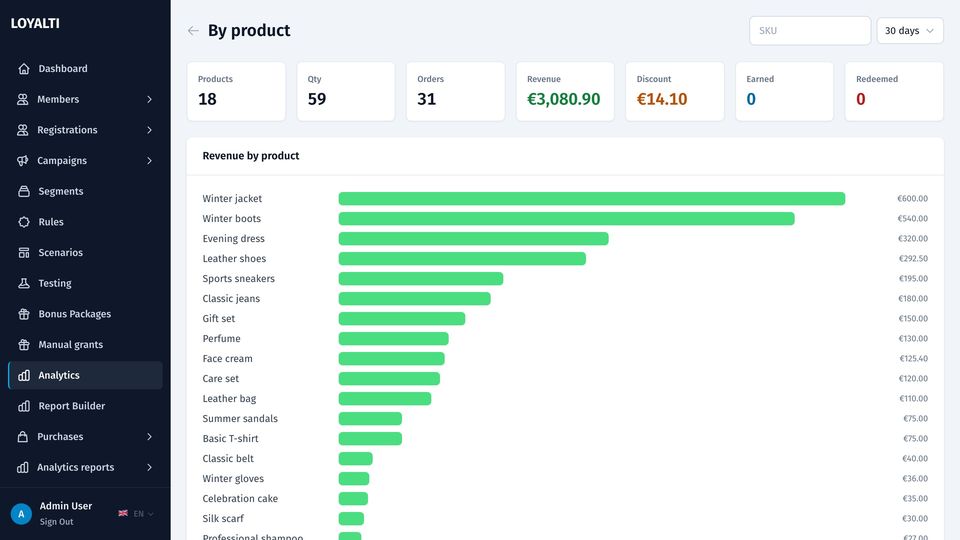Click the Gift set label
Image resolution: width=960 pixels, height=540 pixels.
click(x=219, y=318)
